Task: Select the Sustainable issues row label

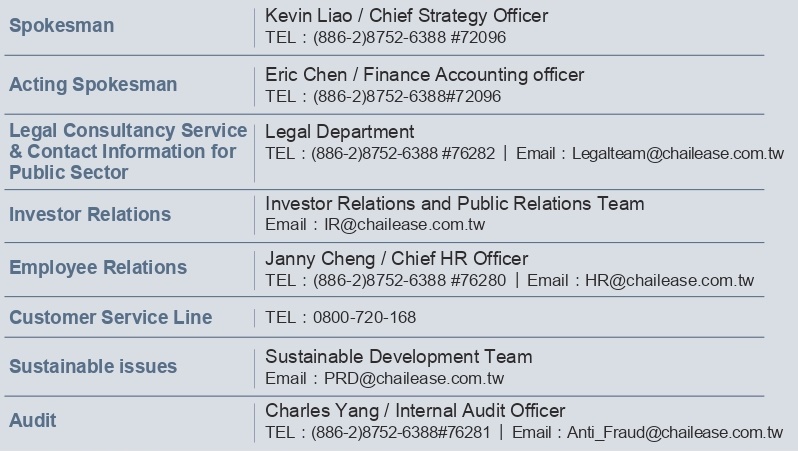Action: [x=93, y=366]
